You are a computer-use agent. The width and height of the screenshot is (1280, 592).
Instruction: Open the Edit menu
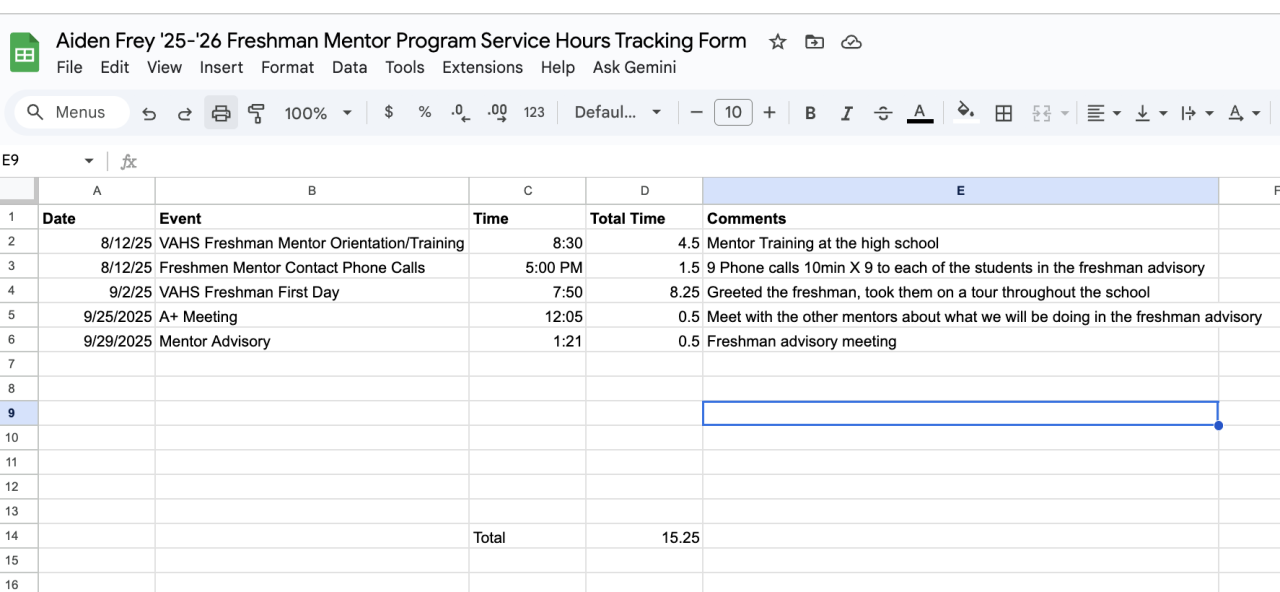point(115,67)
